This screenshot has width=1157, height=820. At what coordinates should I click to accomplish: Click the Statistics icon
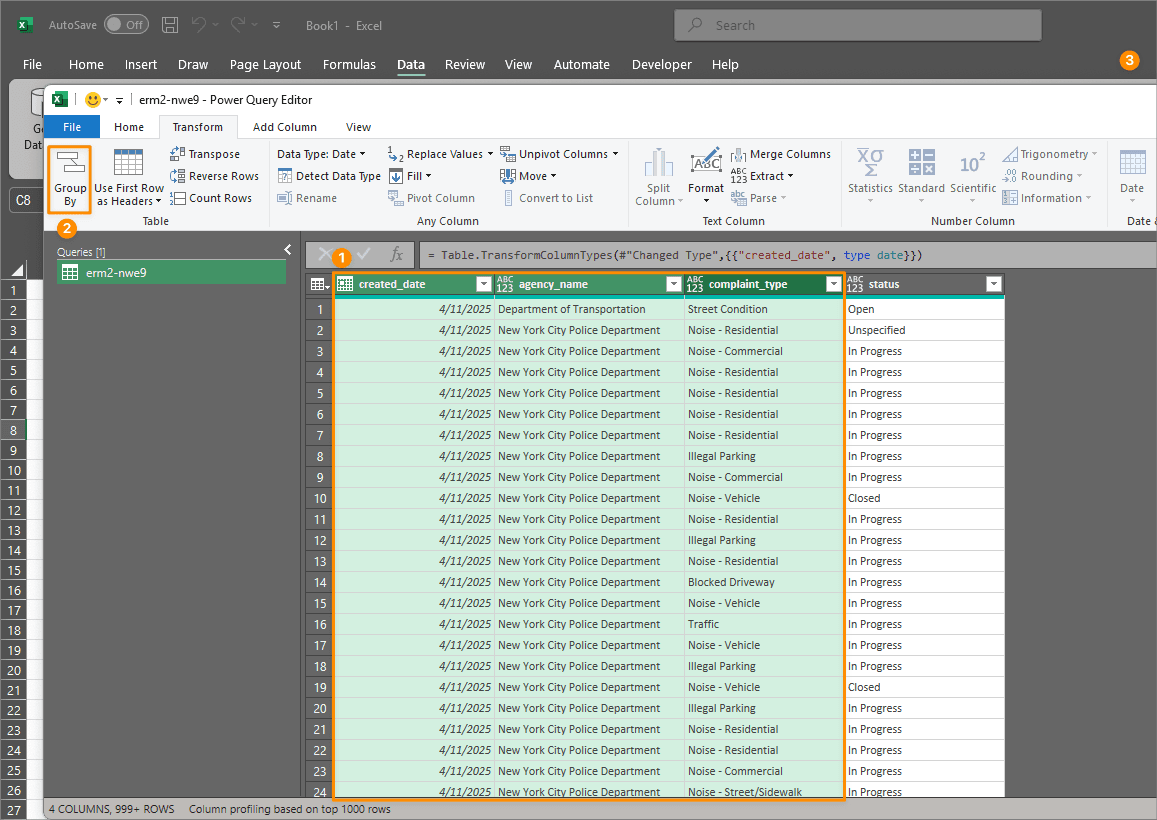point(870,162)
